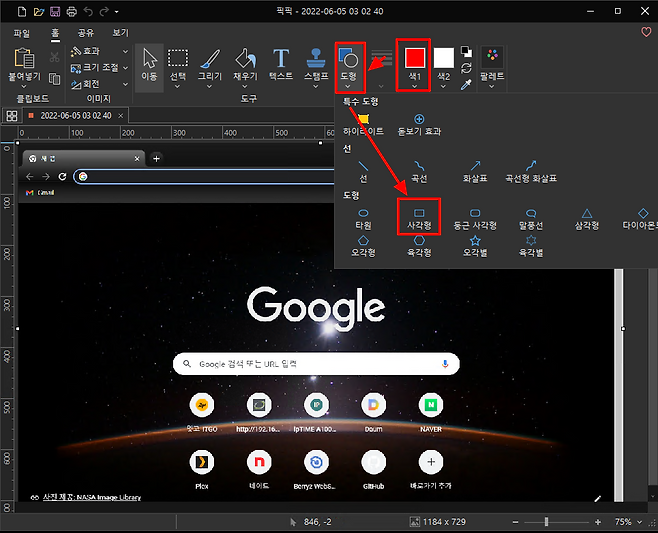Choose the 오각형 pentagon shape
Viewport: 658px width, 533px height.
tap(363, 246)
